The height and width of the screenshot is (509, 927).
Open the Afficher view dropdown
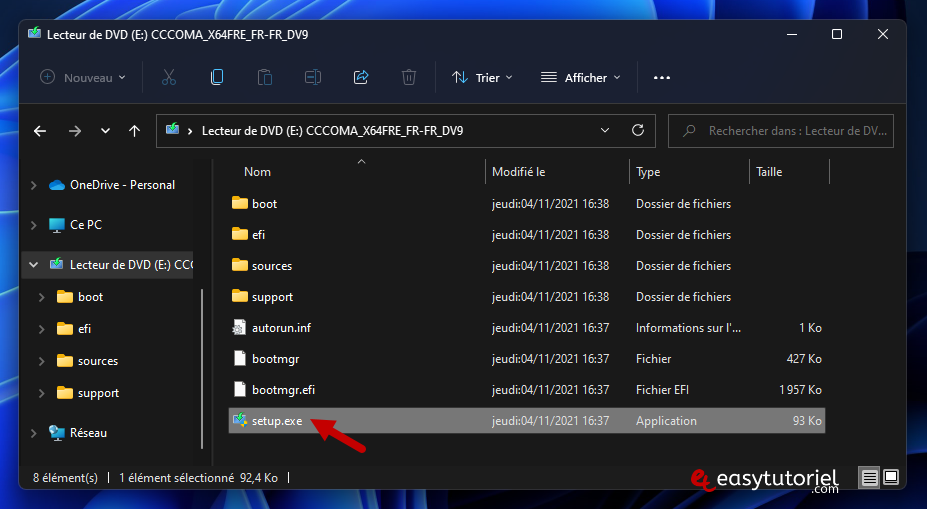(x=581, y=77)
